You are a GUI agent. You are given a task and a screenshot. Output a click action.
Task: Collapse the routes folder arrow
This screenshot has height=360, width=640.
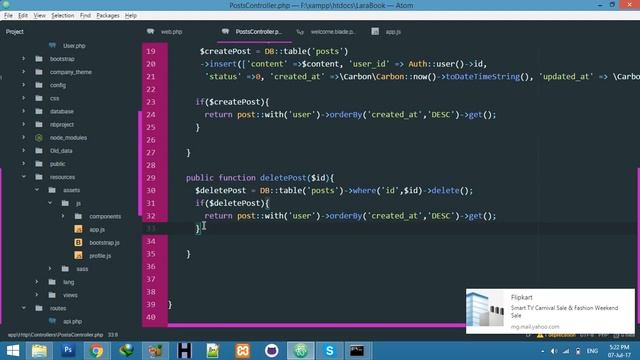pos(23,308)
